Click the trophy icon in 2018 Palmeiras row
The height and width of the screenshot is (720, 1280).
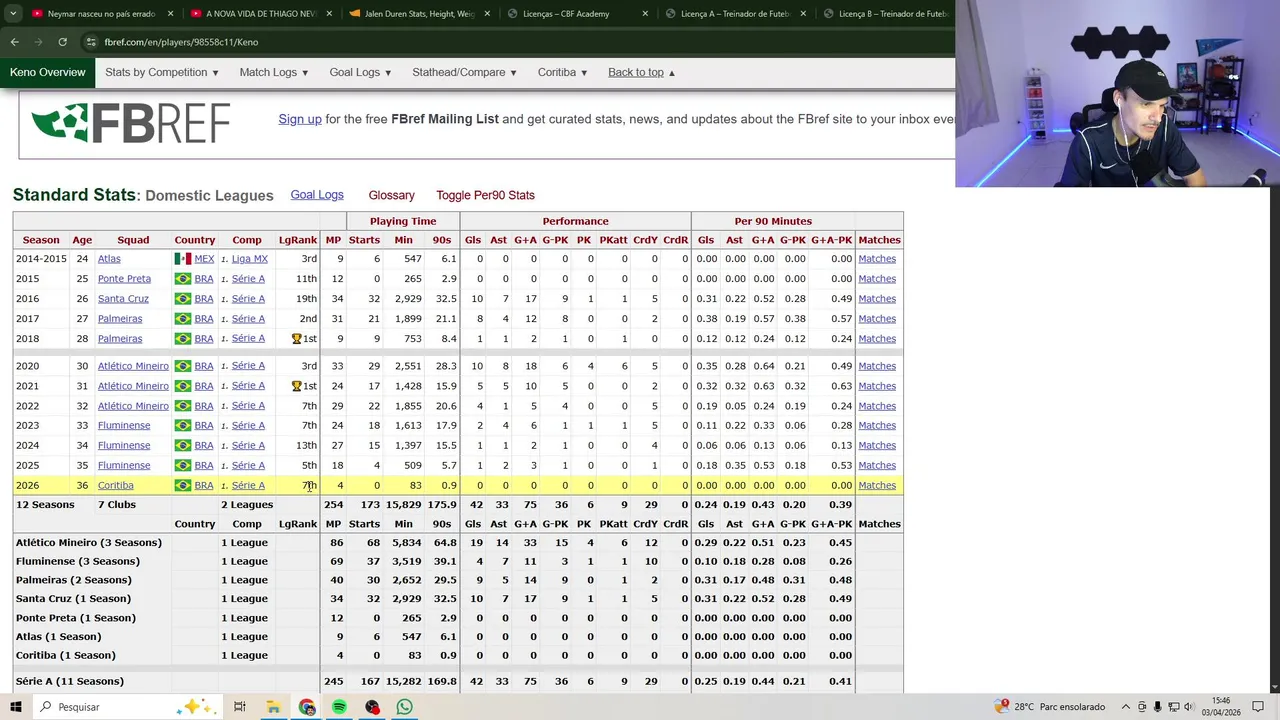(x=296, y=339)
